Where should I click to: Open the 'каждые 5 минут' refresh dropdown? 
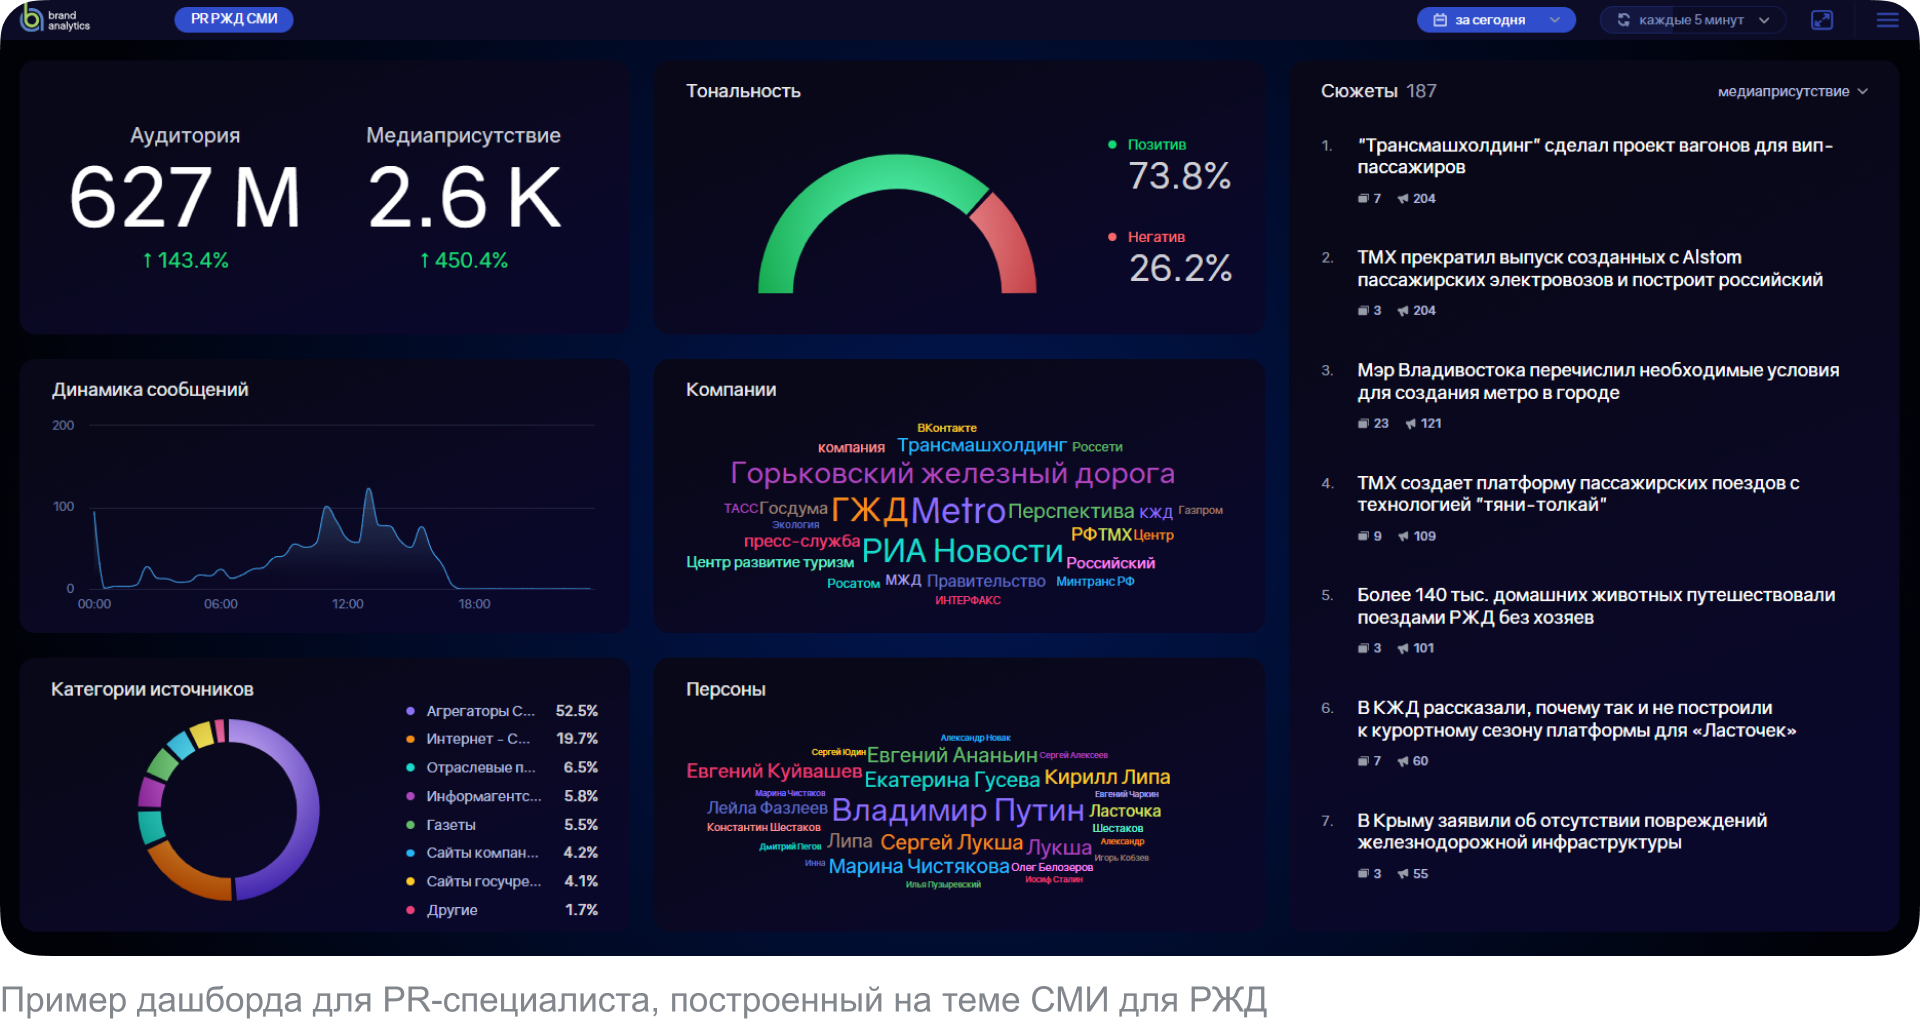(x=1692, y=20)
